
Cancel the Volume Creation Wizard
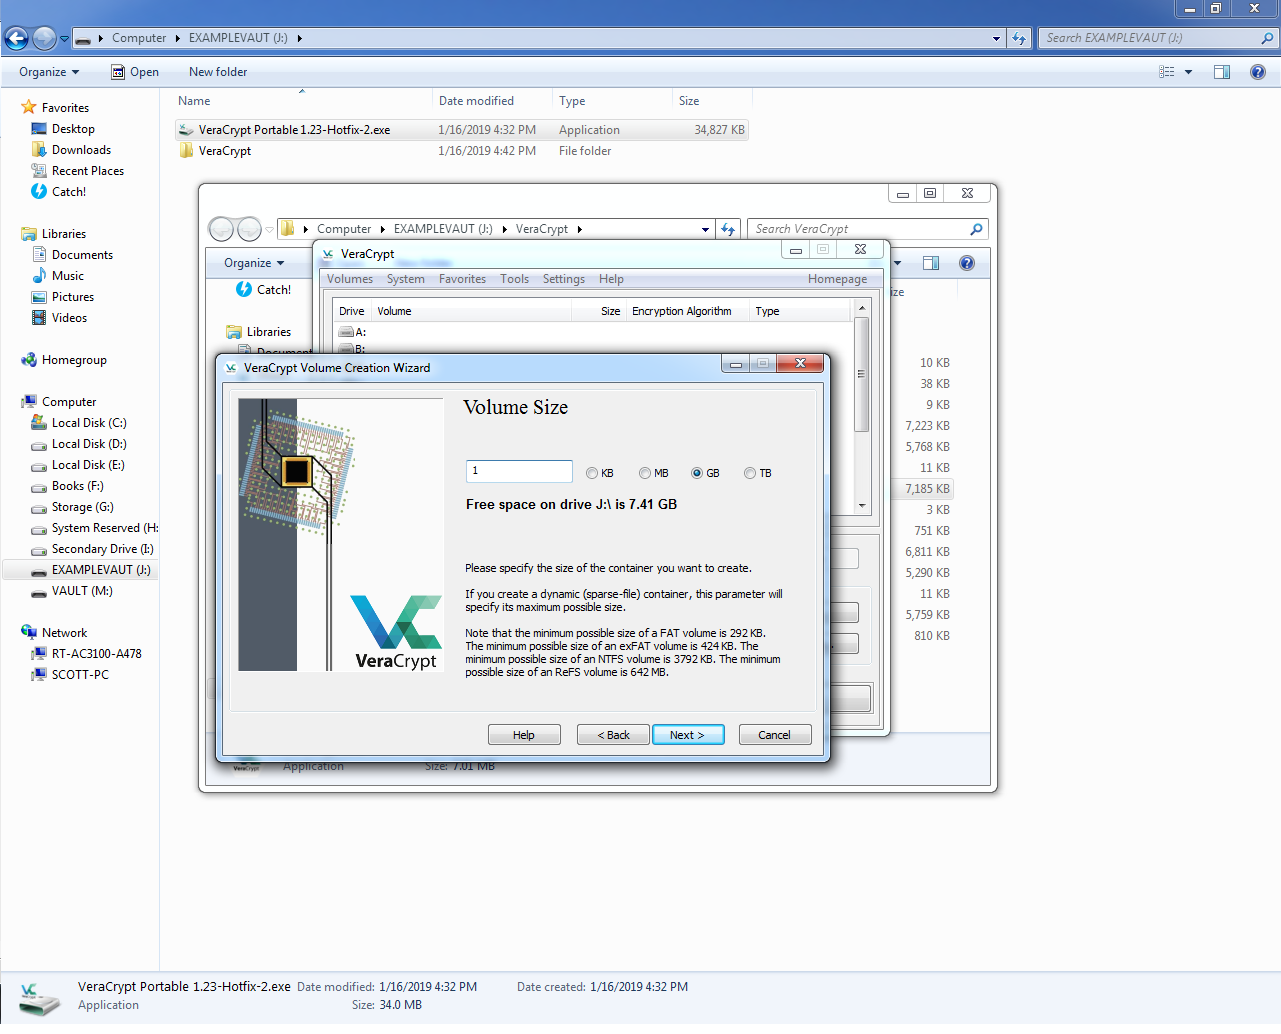click(x=774, y=735)
